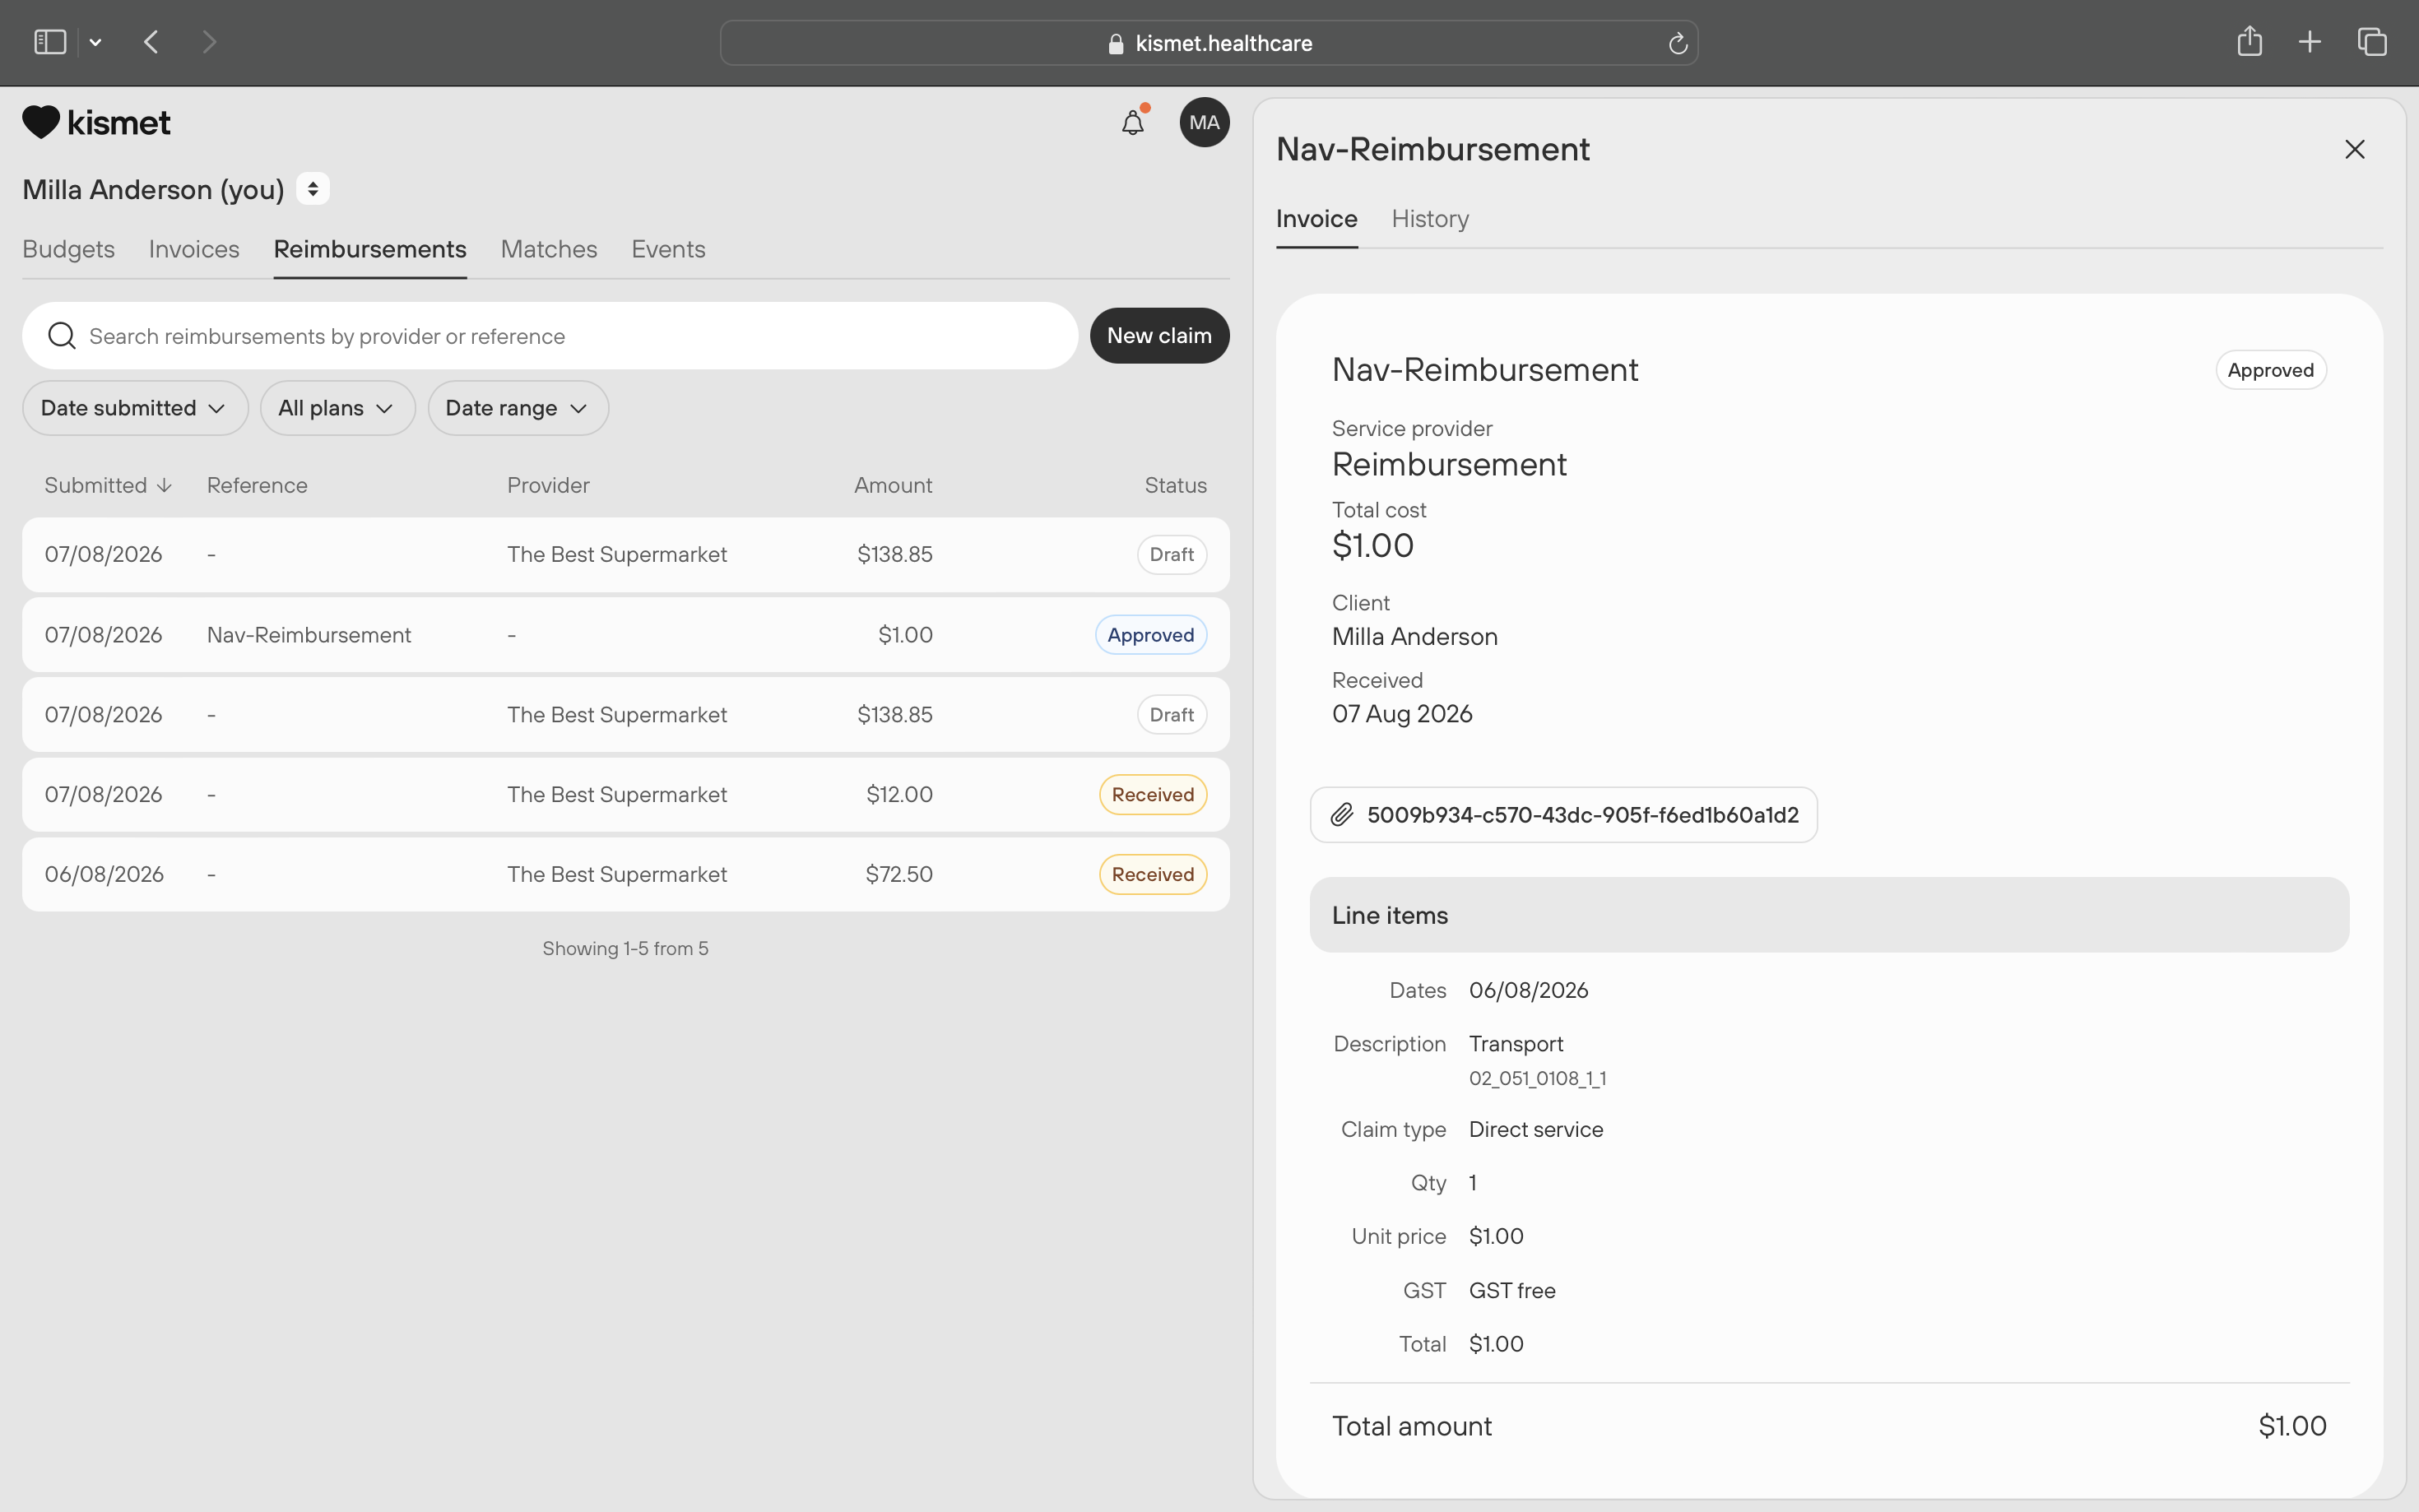
Task: Open a new tab with plus icon
Action: [2310, 42]
